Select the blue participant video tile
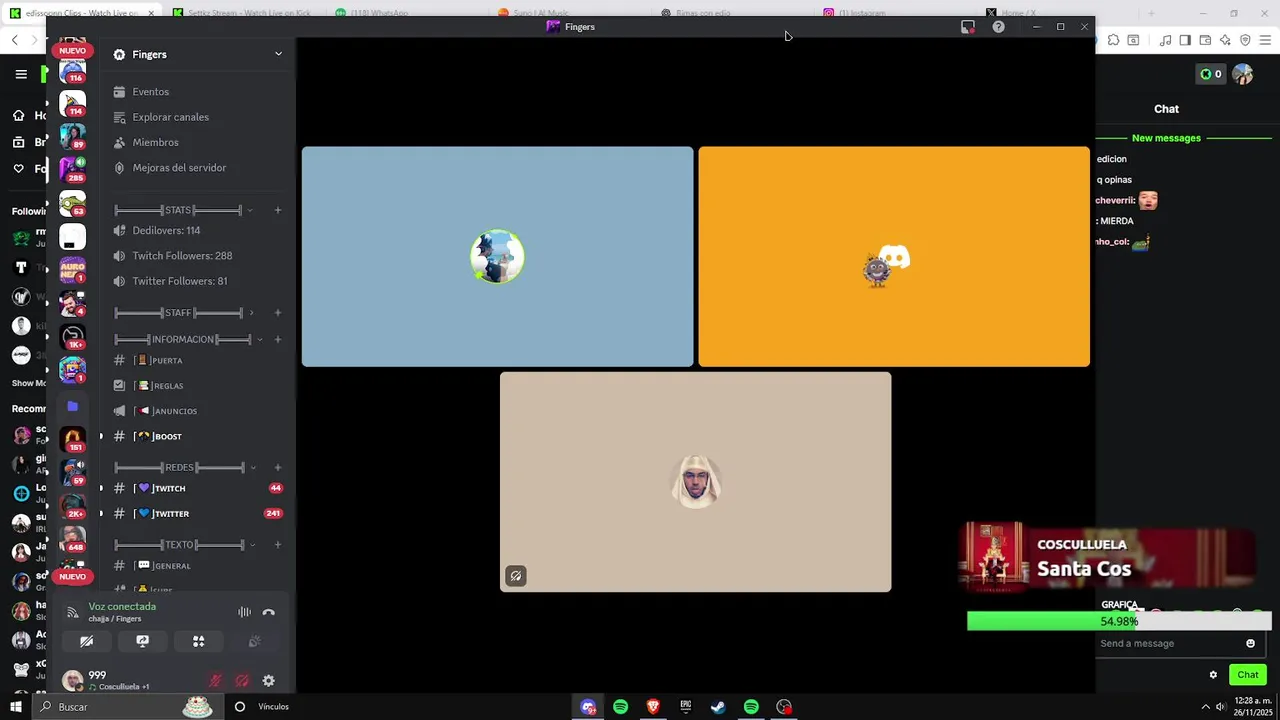Viewport: 1280px width, 720px height. pyautogui.click(x=497, y=257)
